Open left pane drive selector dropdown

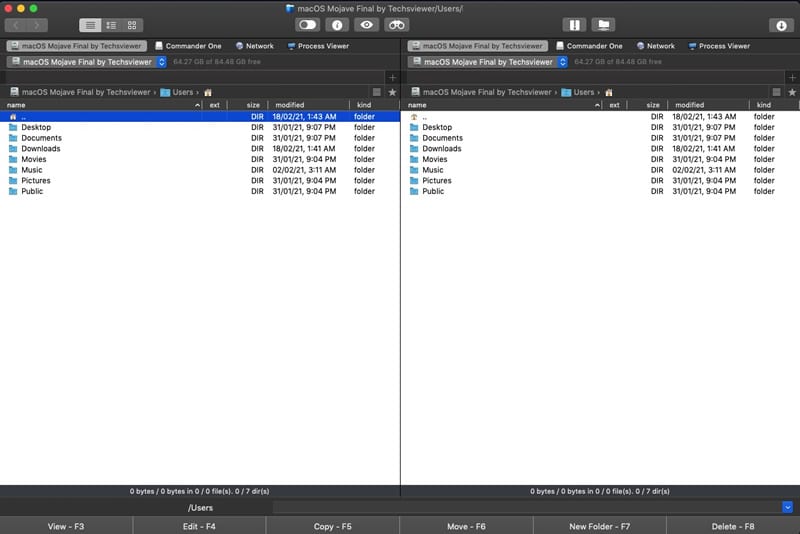[x=87, y=62]
